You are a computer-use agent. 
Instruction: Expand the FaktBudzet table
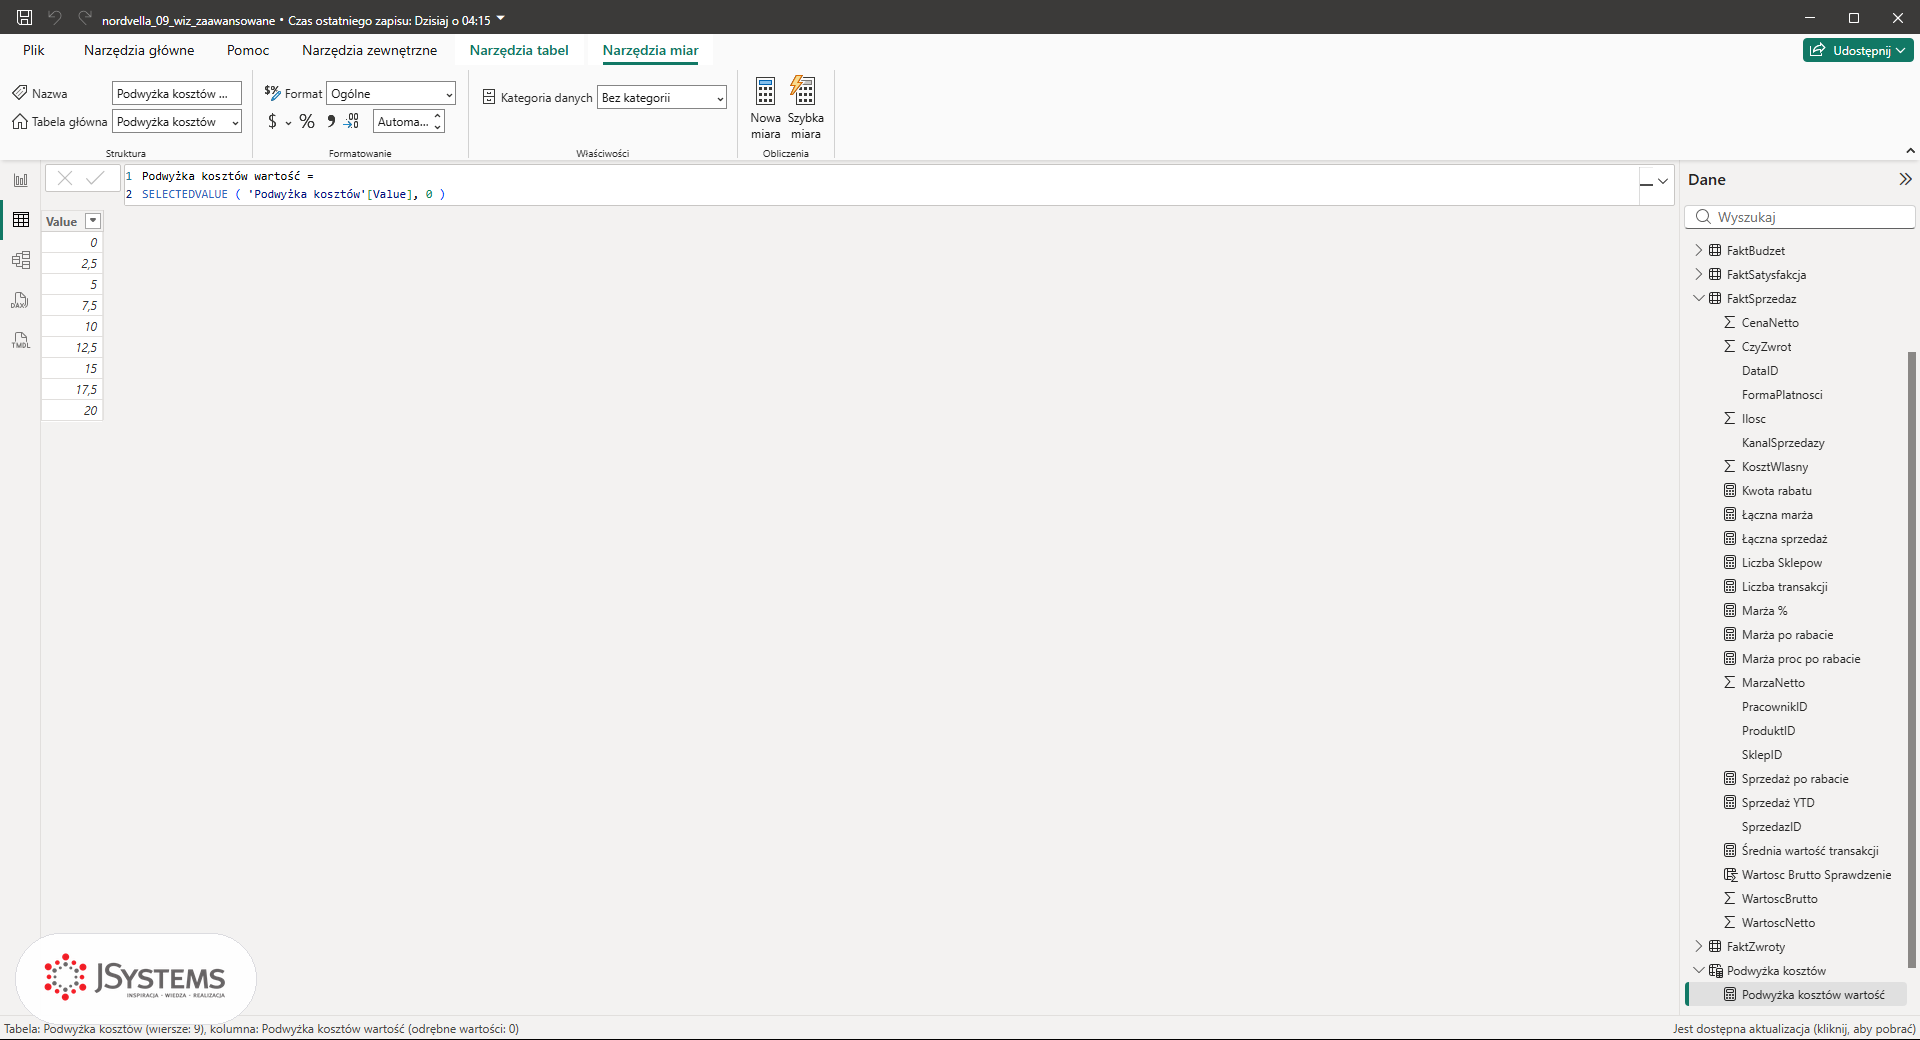click(x=1698, y=250)
